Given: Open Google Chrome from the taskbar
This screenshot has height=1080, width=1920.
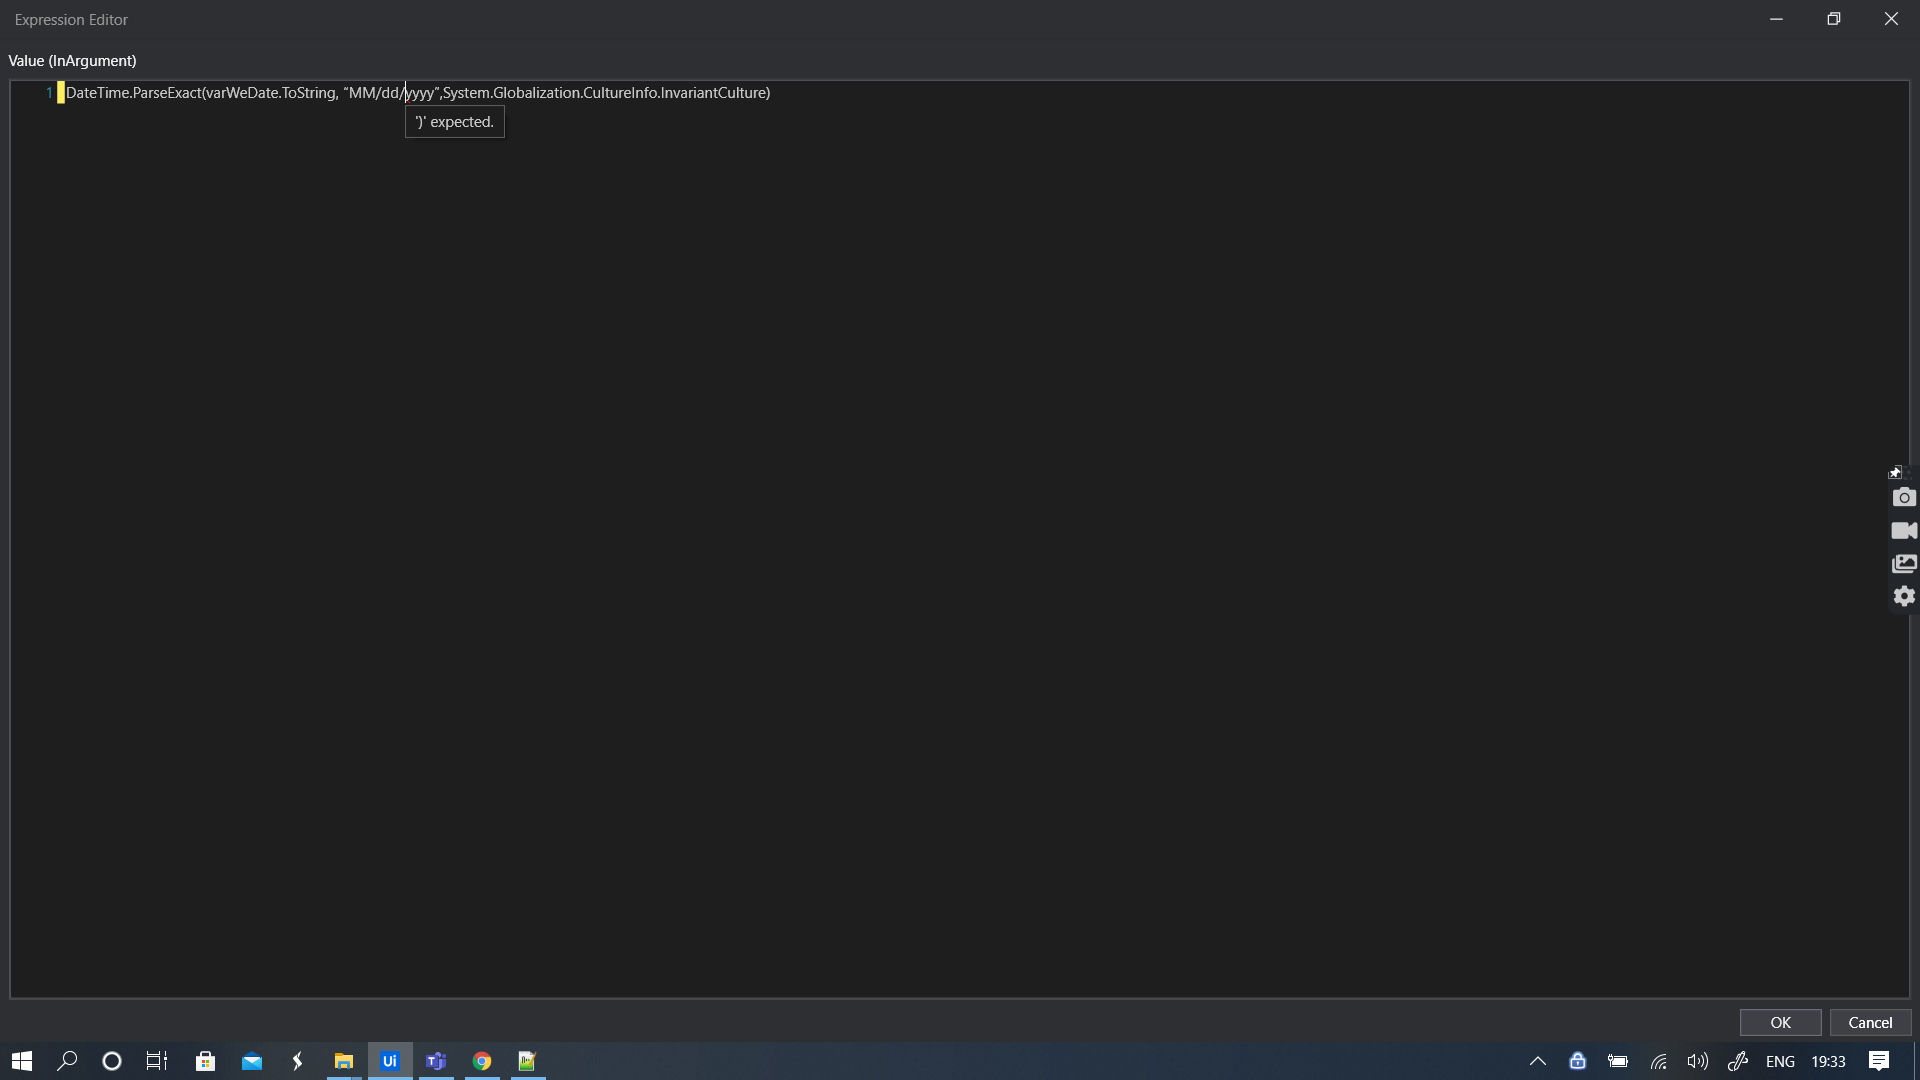Looking at the screenshot, I should point(482,1061).
